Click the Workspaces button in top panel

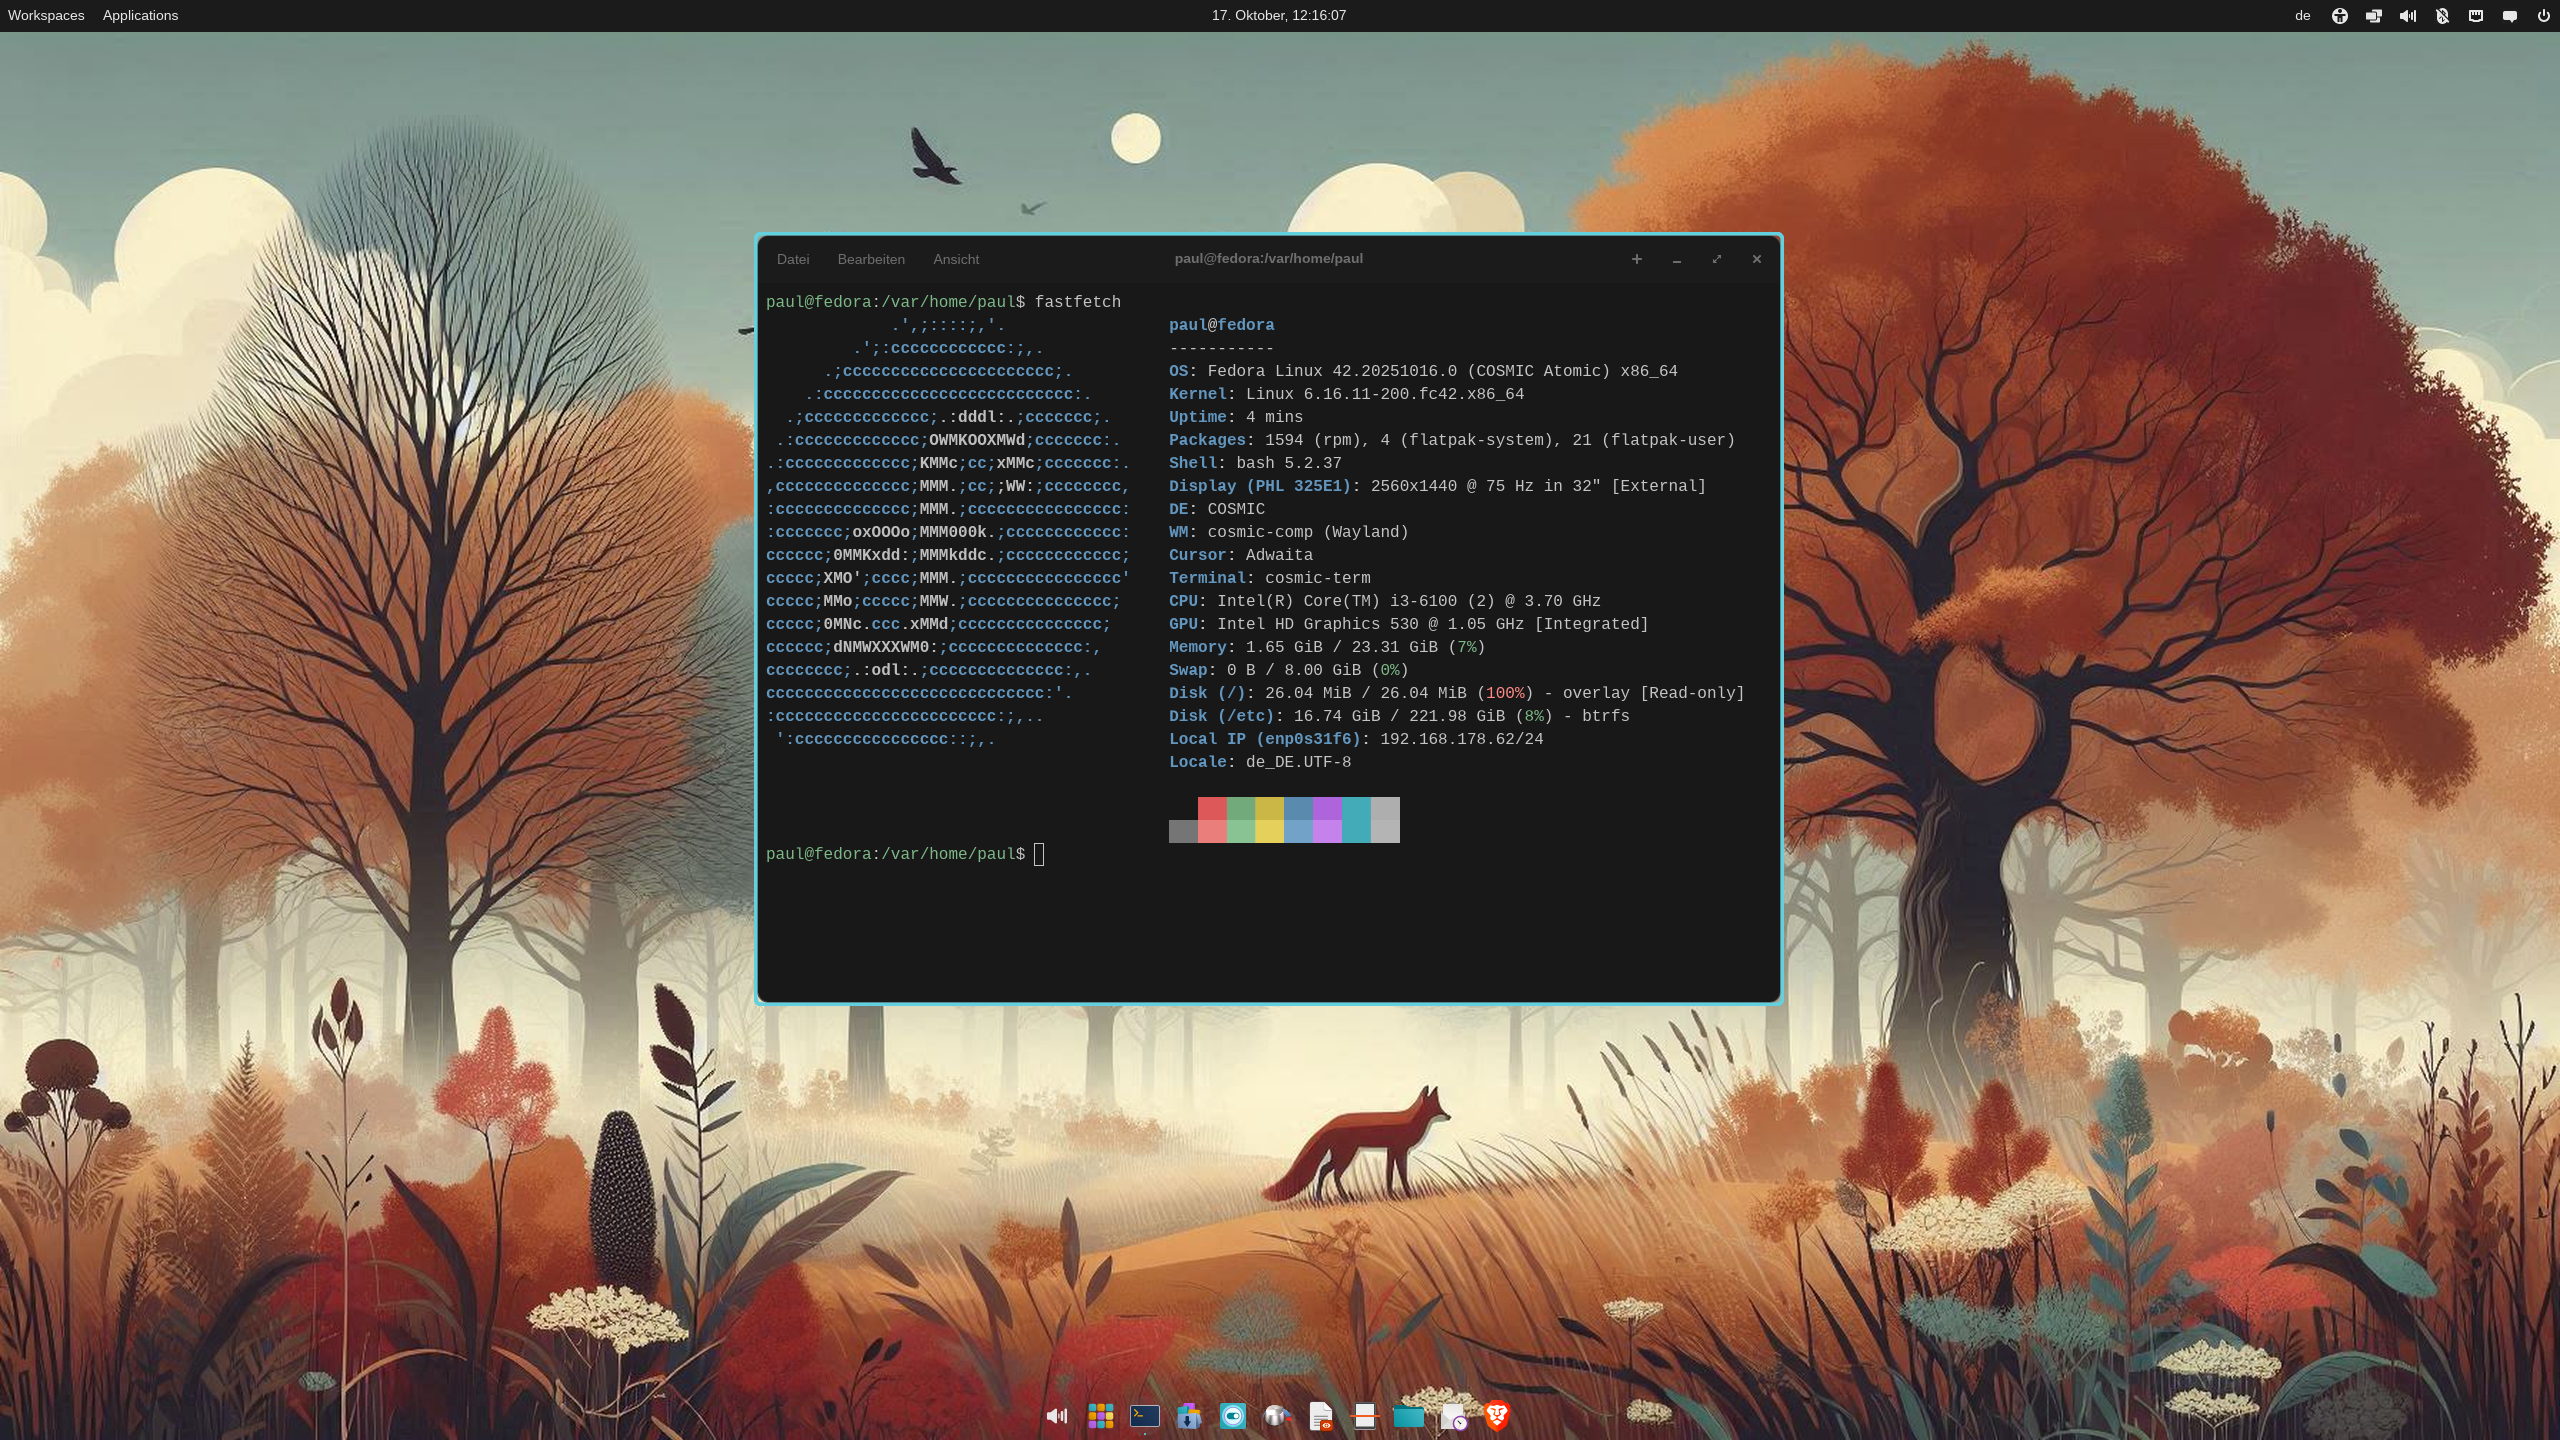point(46,16)
